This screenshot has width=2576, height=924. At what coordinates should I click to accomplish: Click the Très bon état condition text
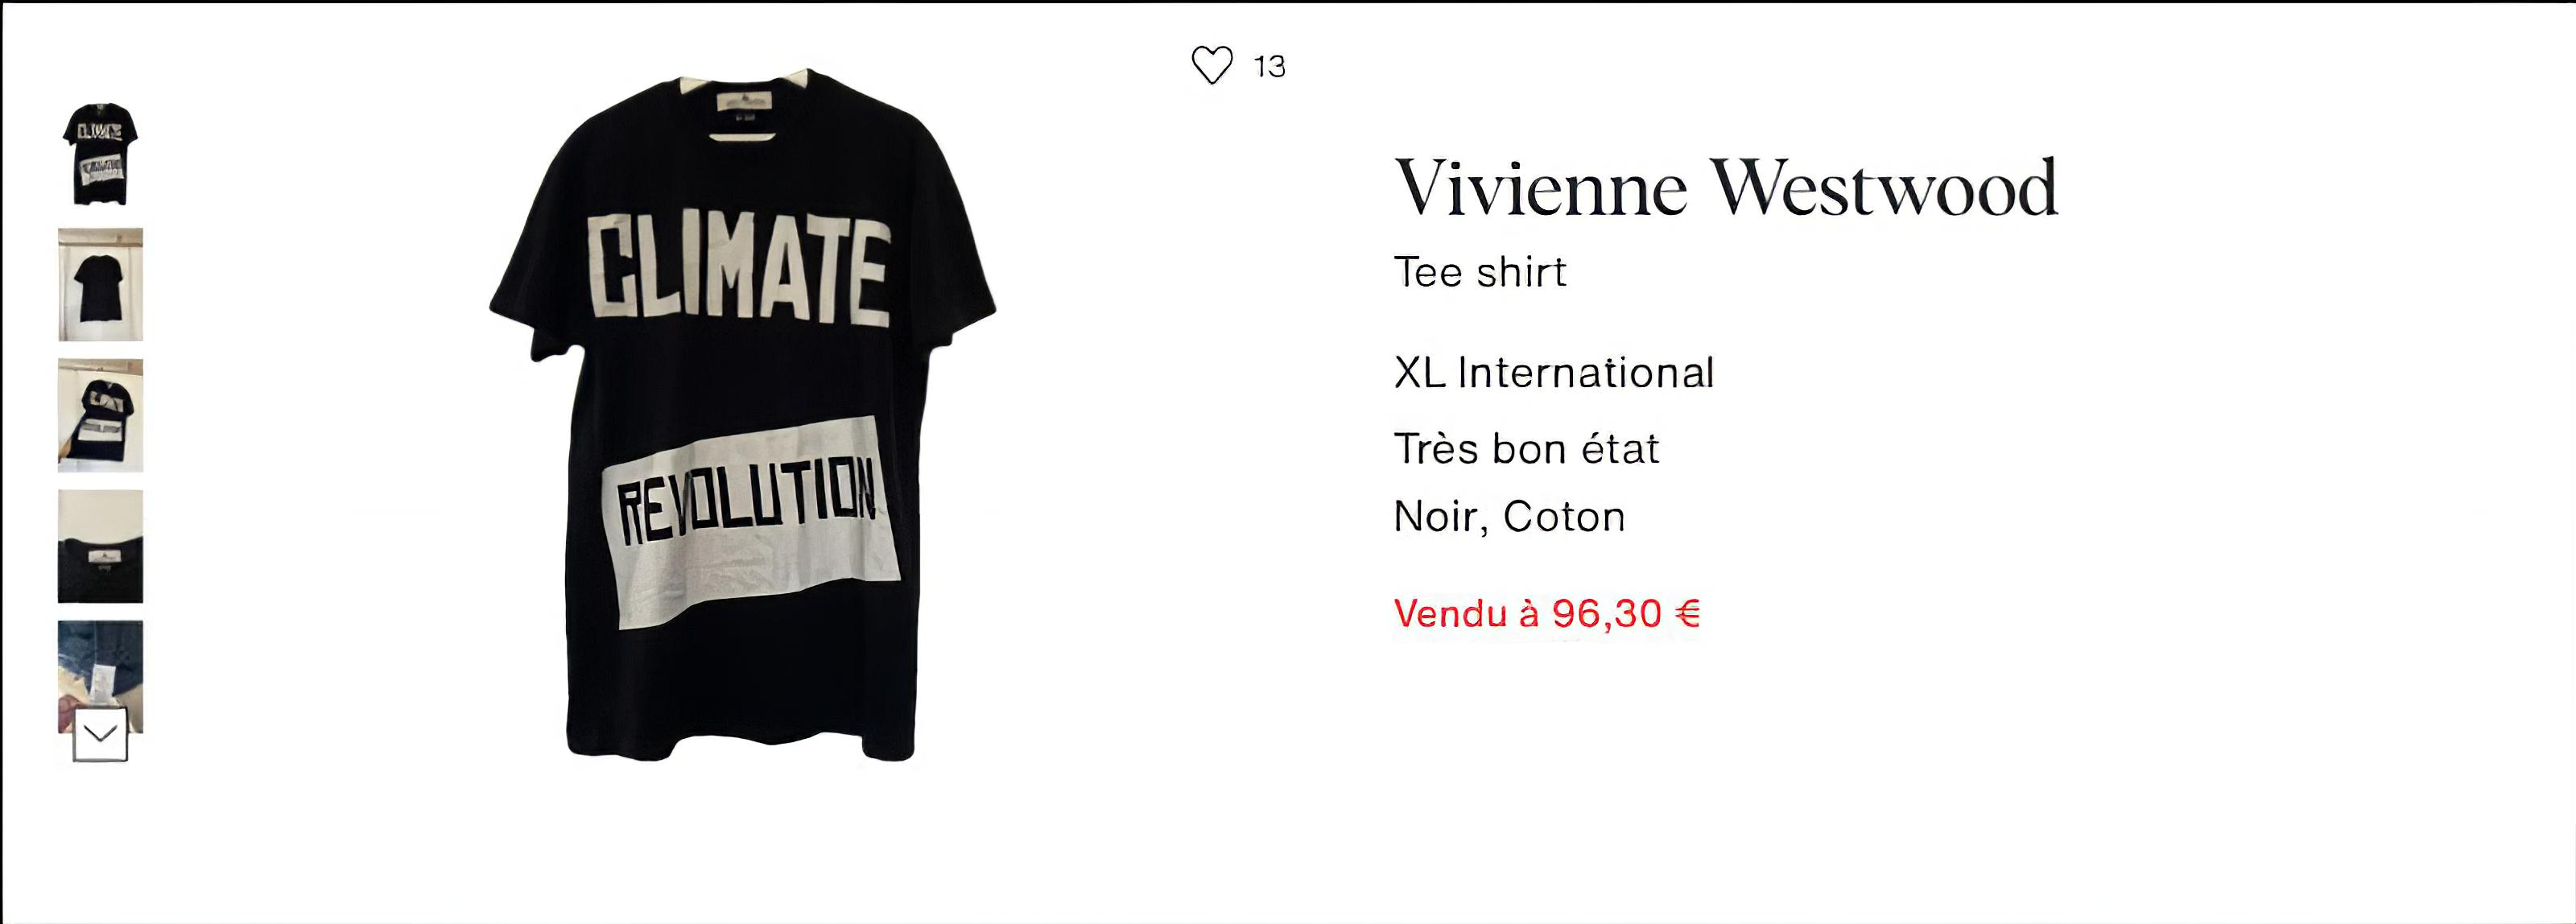click(1526, 449)
